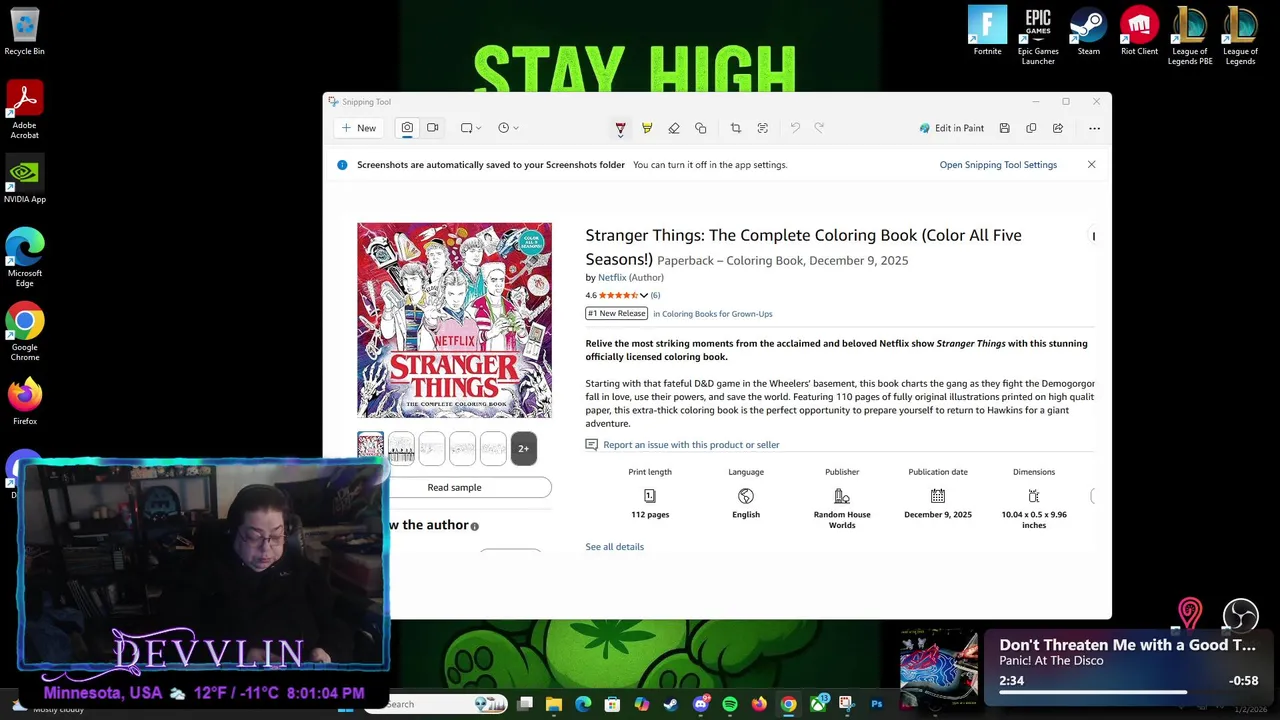Click the See all details link

(614, 547)
